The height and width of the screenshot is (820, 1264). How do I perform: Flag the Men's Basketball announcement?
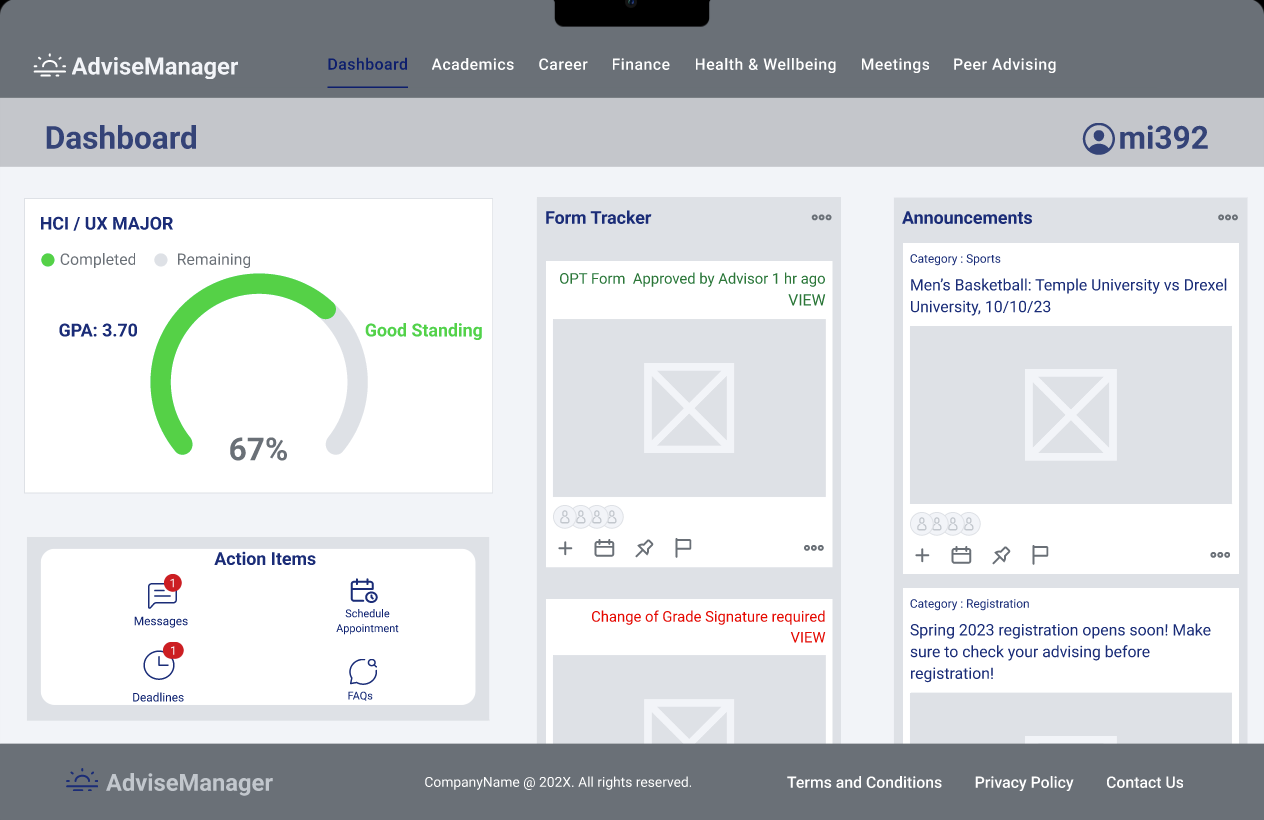pyautogui.click(x=1040, y=555)
